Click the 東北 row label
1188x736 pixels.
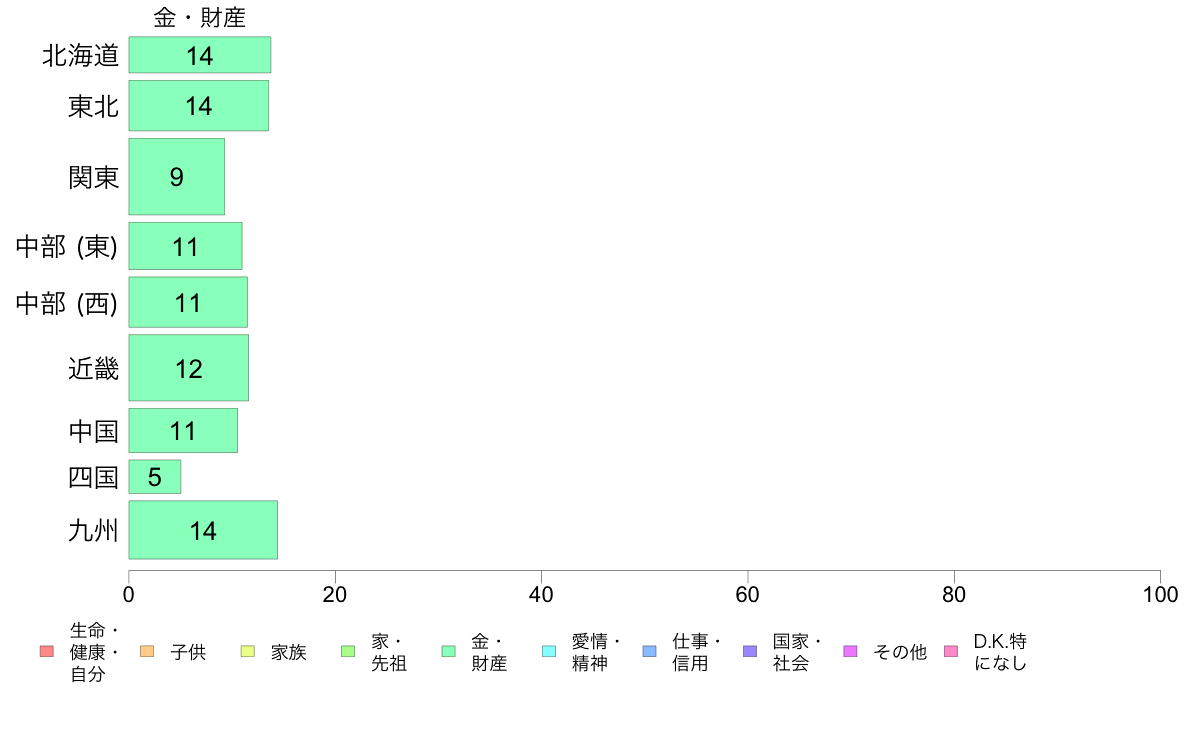coord(93,106)
